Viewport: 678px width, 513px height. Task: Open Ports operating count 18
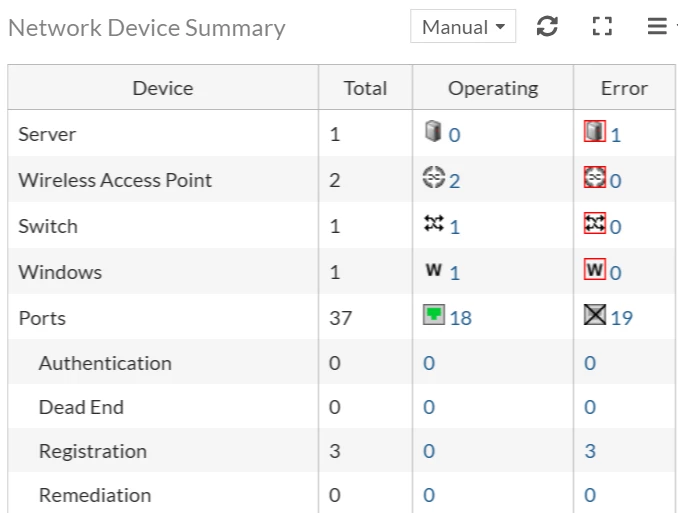click(x=461, y=318)
